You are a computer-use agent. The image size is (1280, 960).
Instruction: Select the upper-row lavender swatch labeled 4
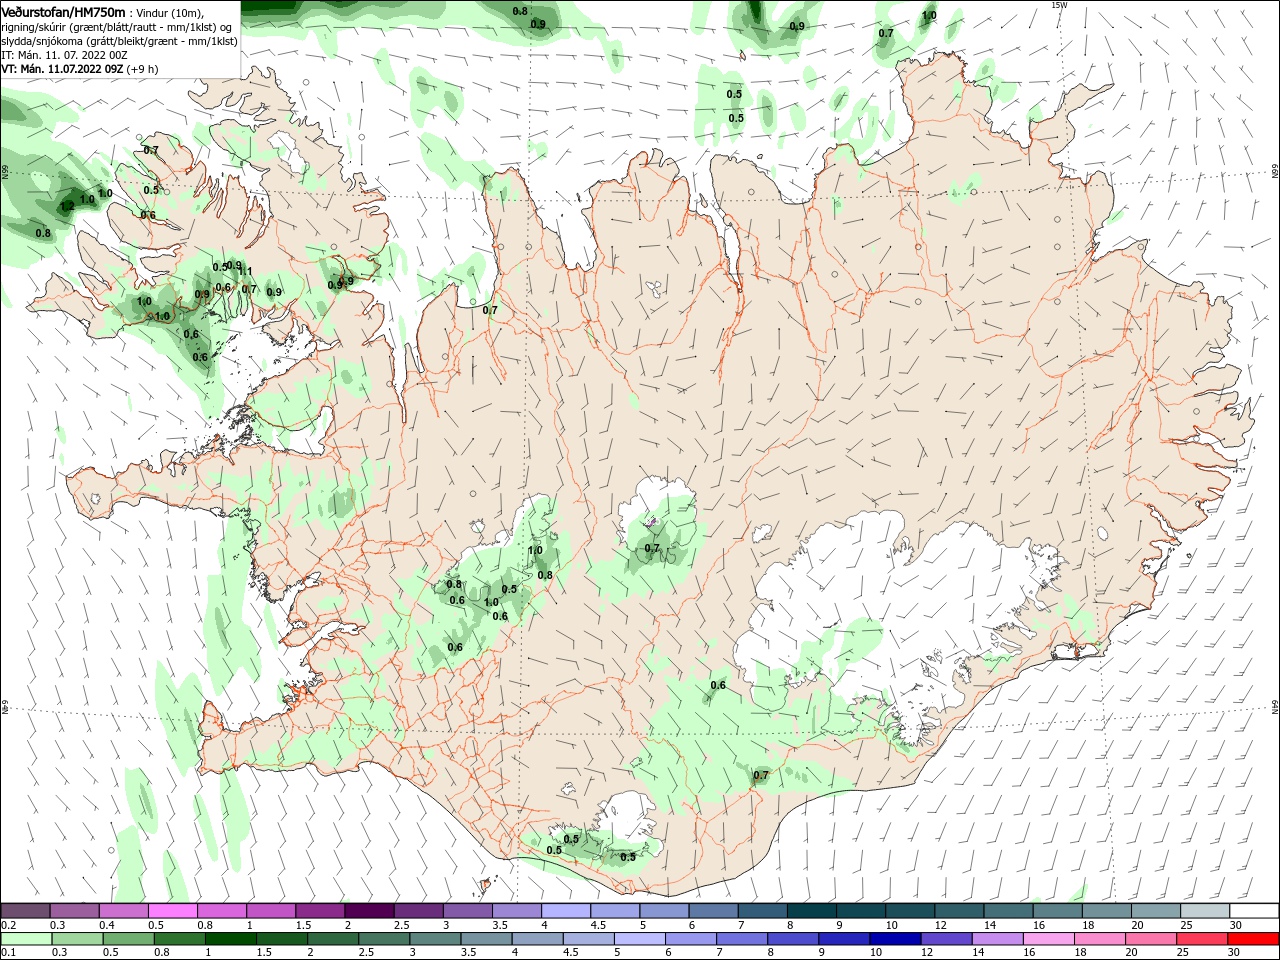(x=566, y=911)
